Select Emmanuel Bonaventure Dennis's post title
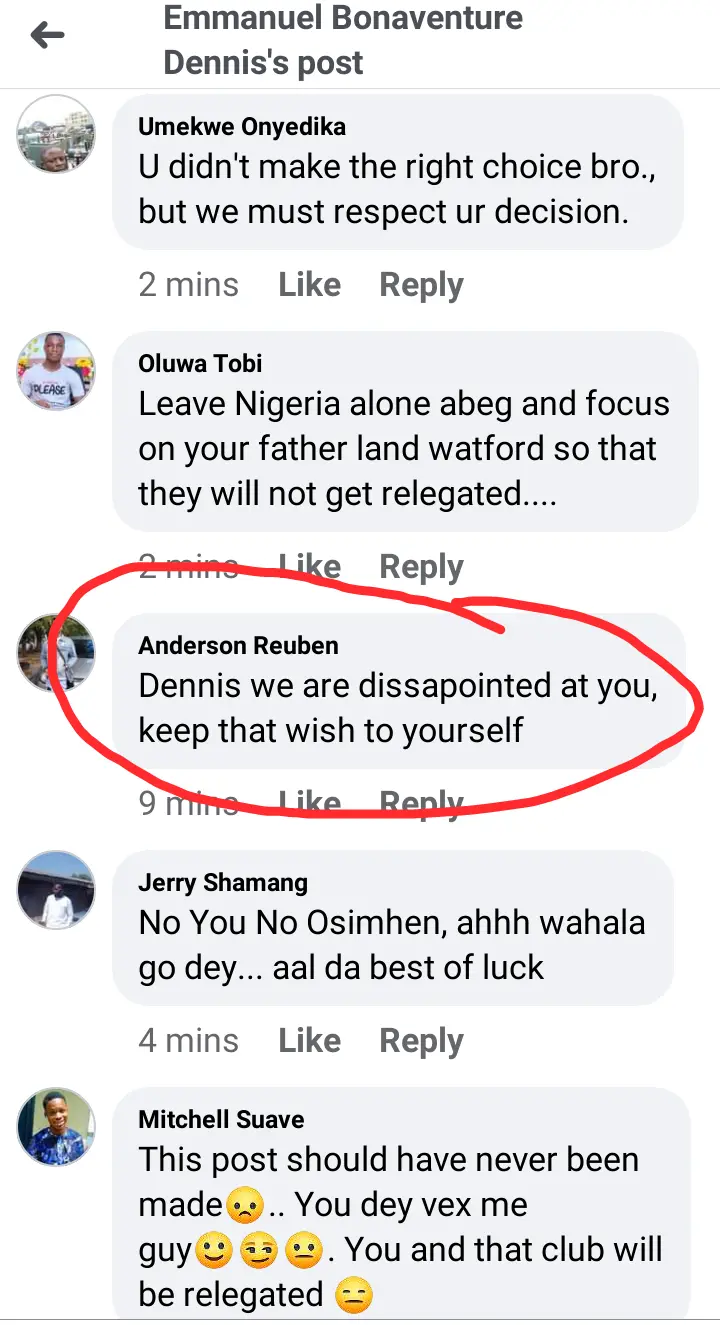720x1325 pixels. click(343, 40)
